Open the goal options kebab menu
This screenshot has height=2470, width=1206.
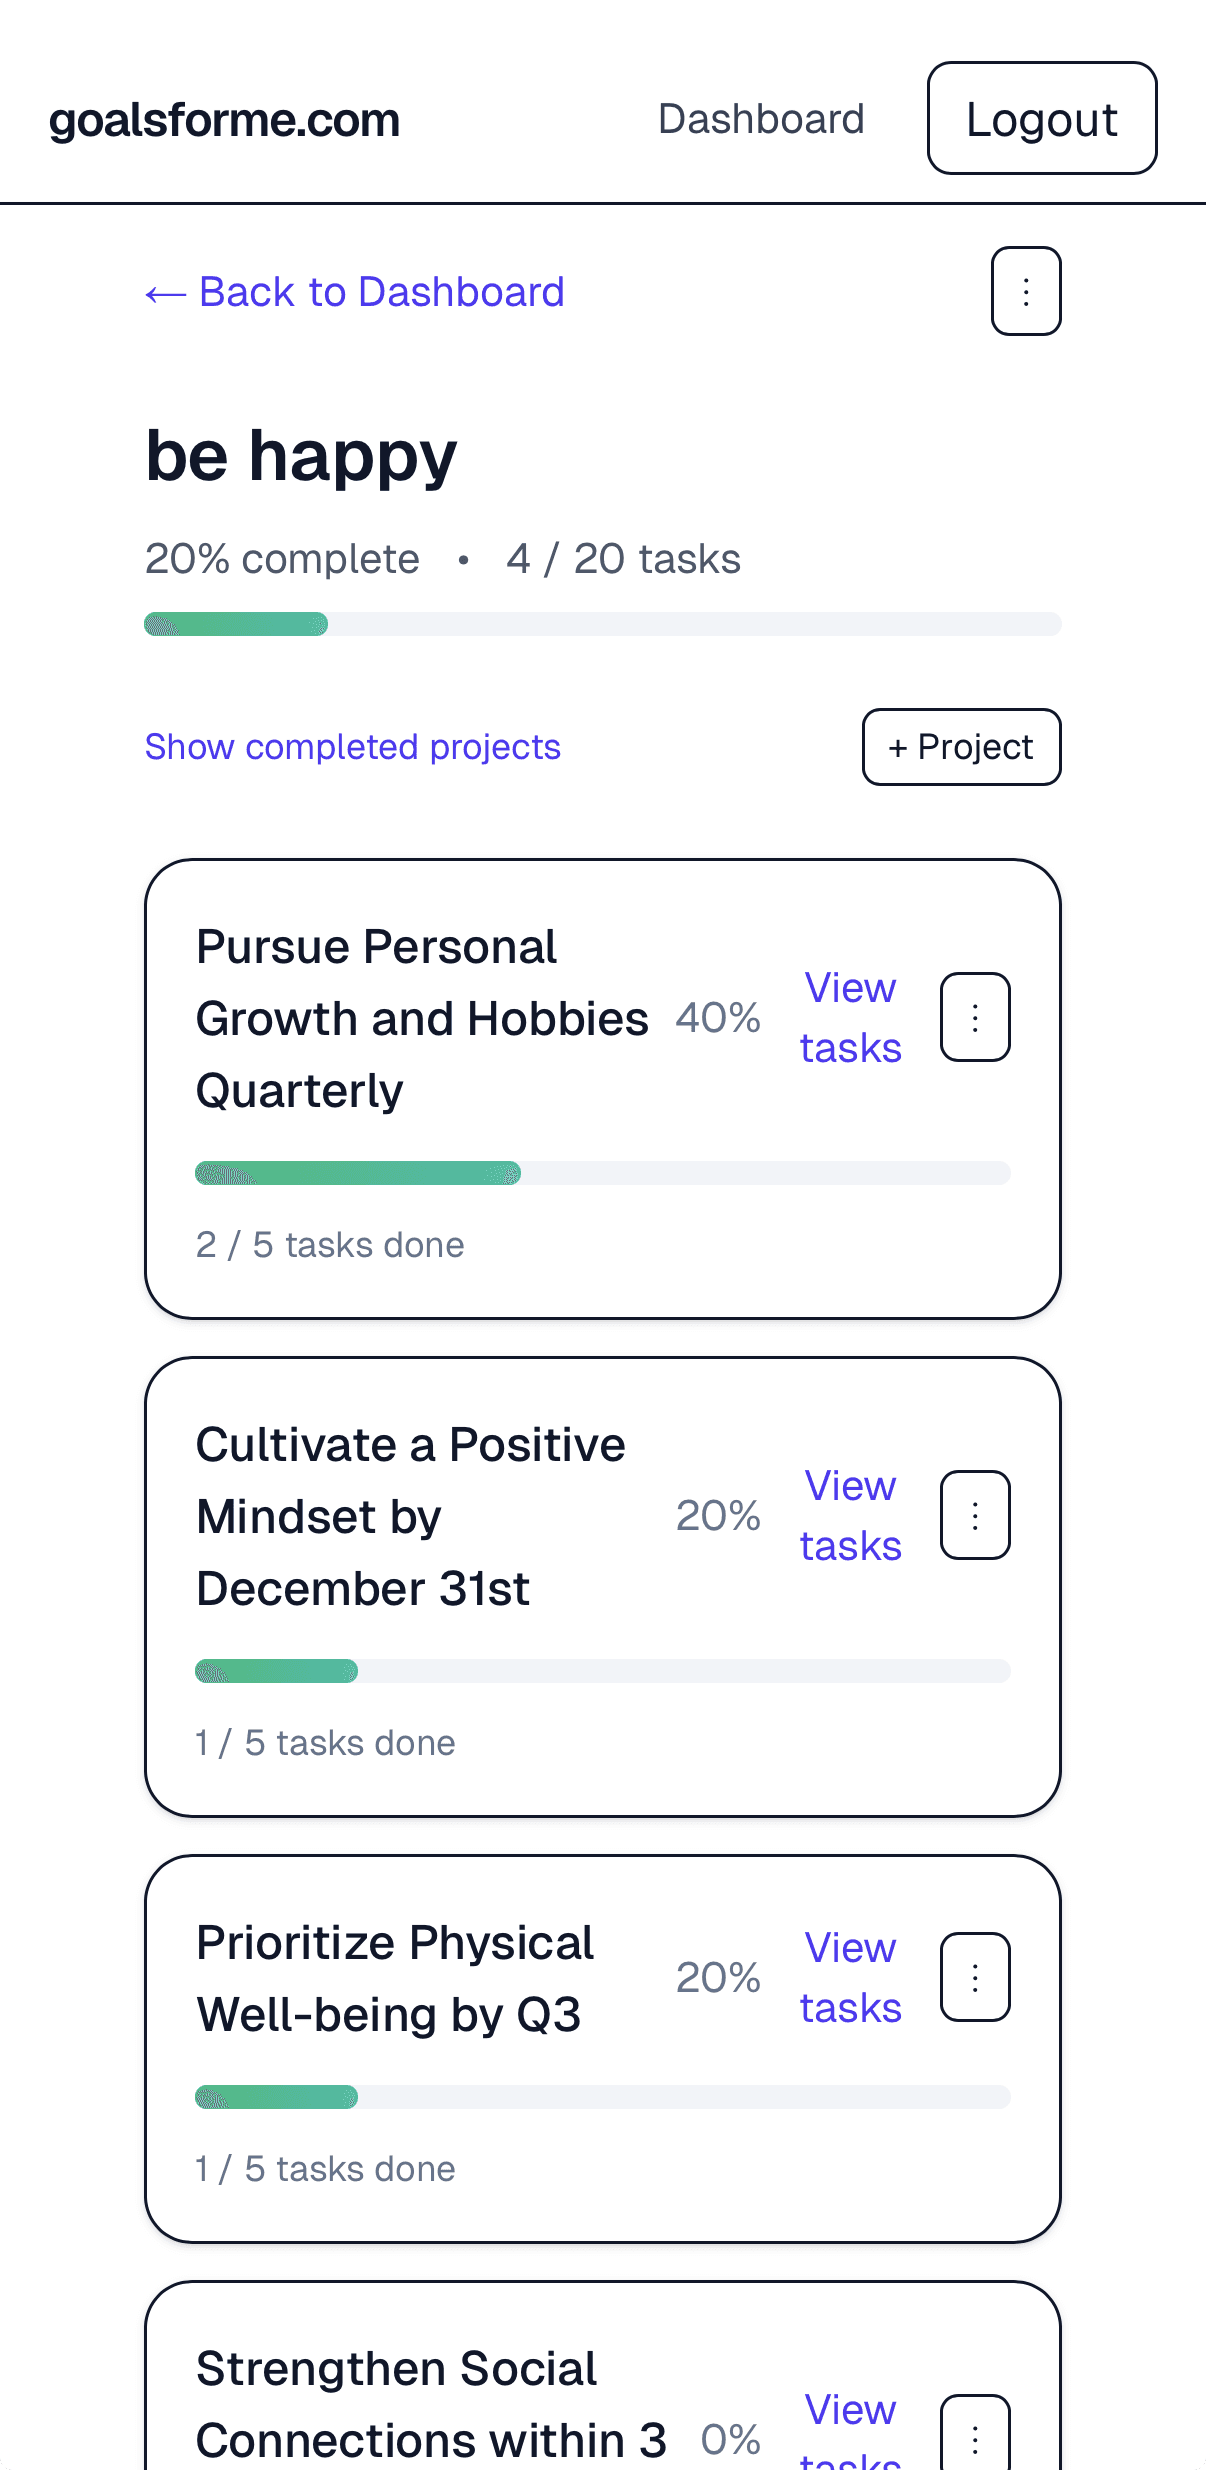coord(1025,291)
